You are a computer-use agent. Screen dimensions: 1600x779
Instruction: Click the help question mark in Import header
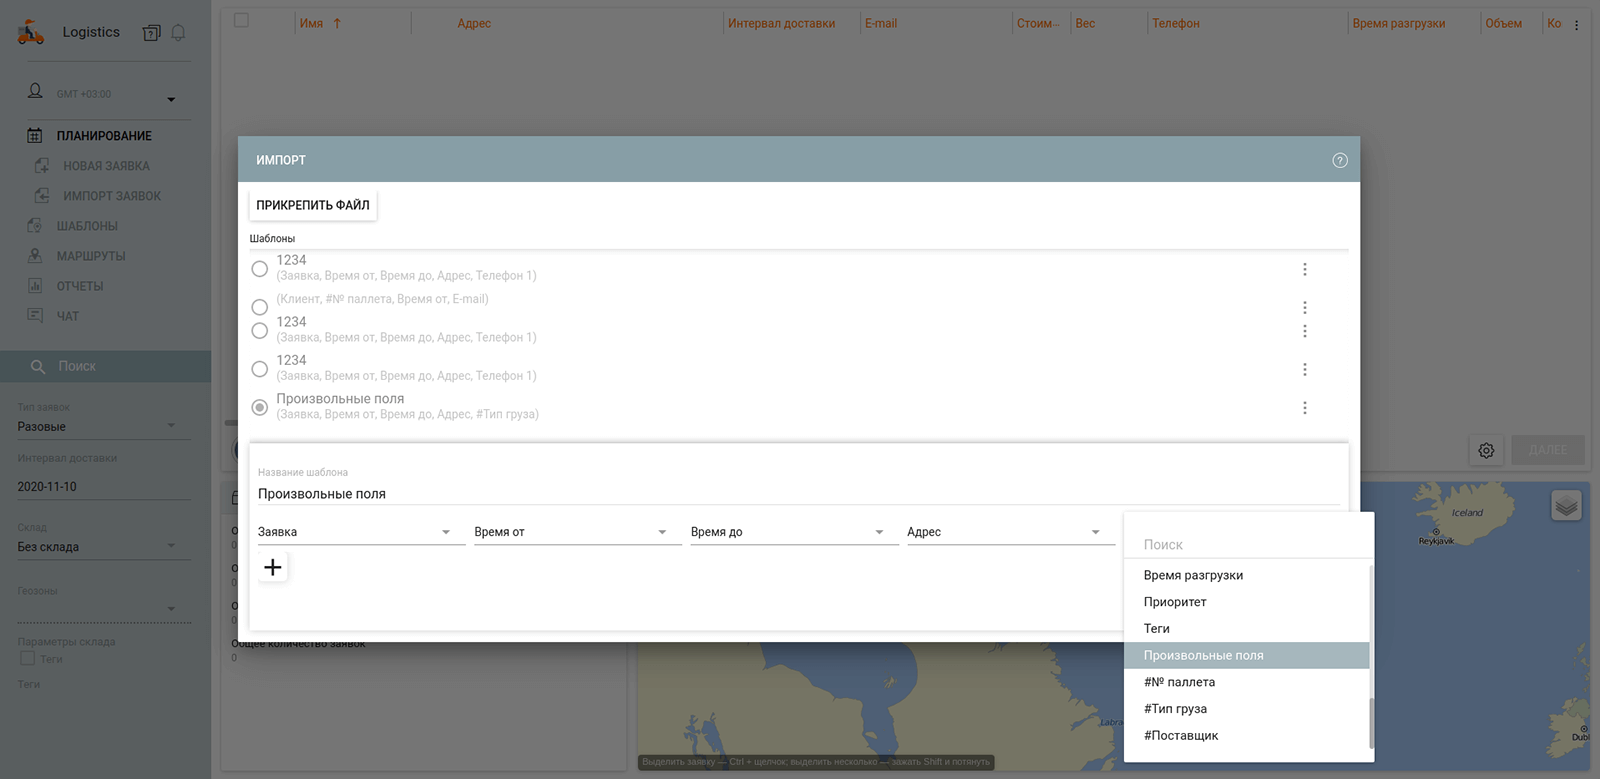1340,160
